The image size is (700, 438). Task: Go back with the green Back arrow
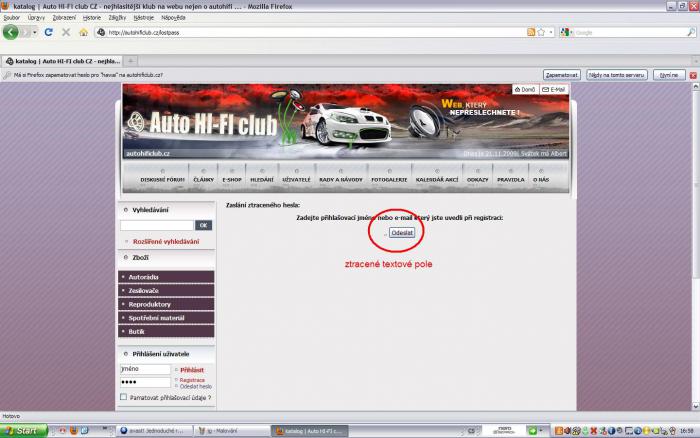pos(11,32)
